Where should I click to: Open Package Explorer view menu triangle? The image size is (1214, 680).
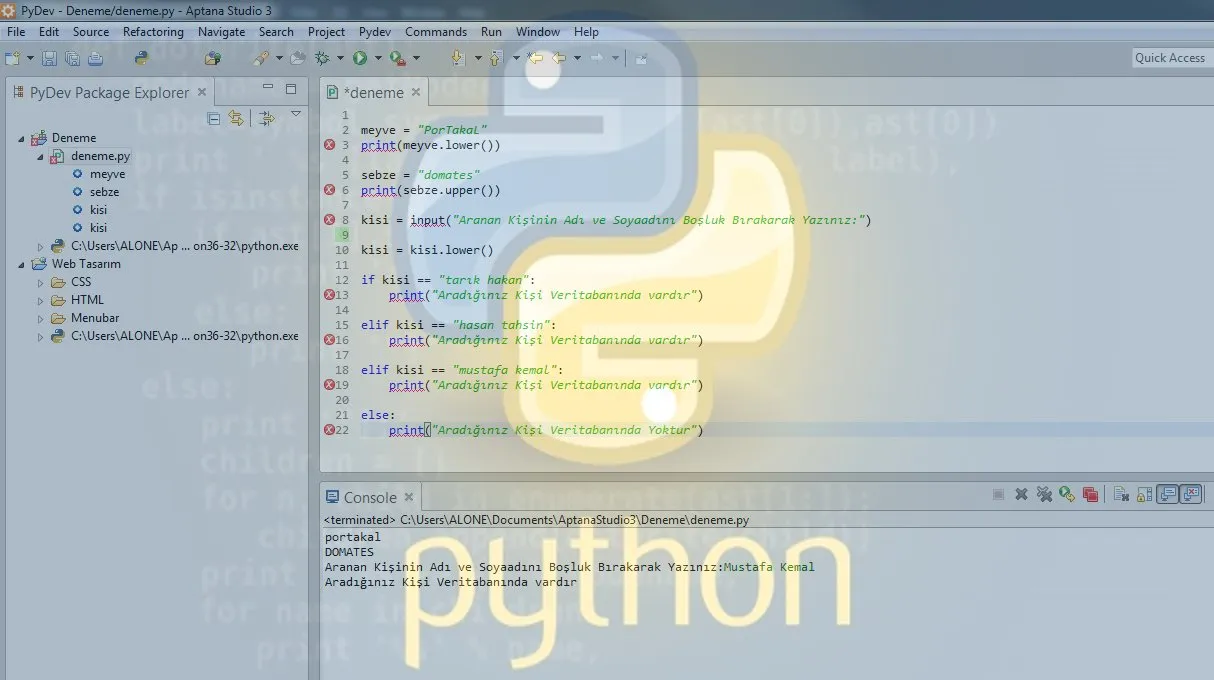coord(296,114)
